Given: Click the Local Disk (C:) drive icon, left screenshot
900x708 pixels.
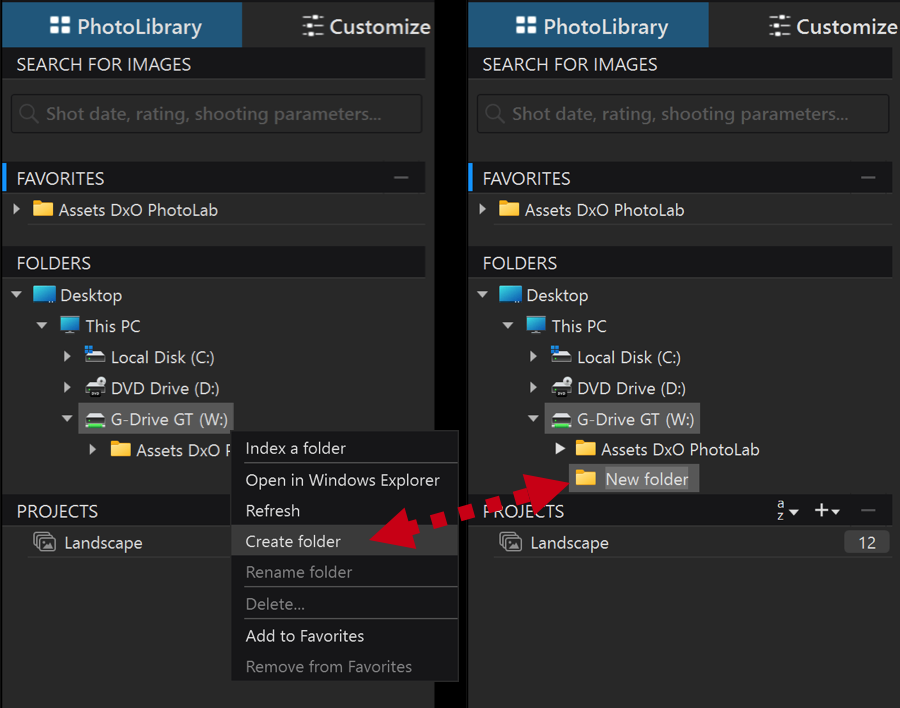Looking at the screenshot, I should (x=95, y=355).
